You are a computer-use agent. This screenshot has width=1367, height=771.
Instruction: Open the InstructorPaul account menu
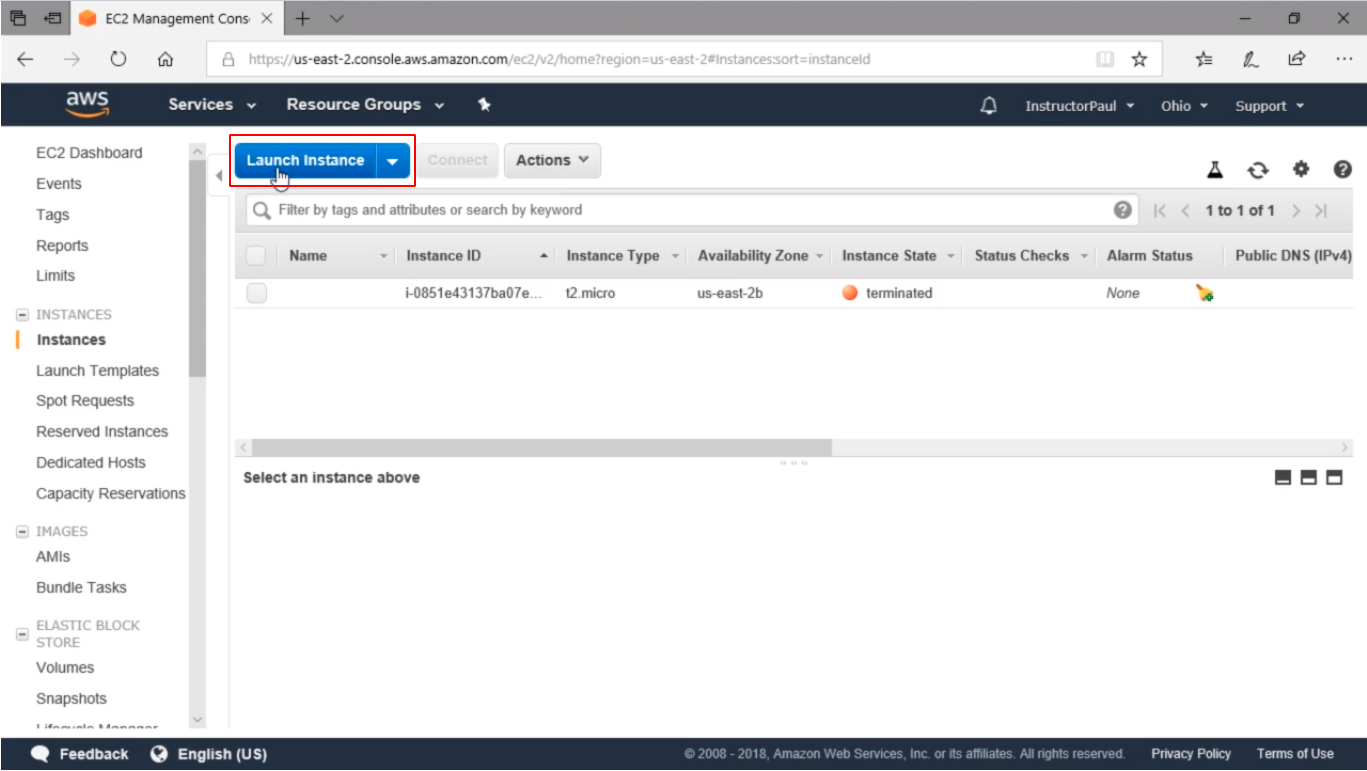1080,106
